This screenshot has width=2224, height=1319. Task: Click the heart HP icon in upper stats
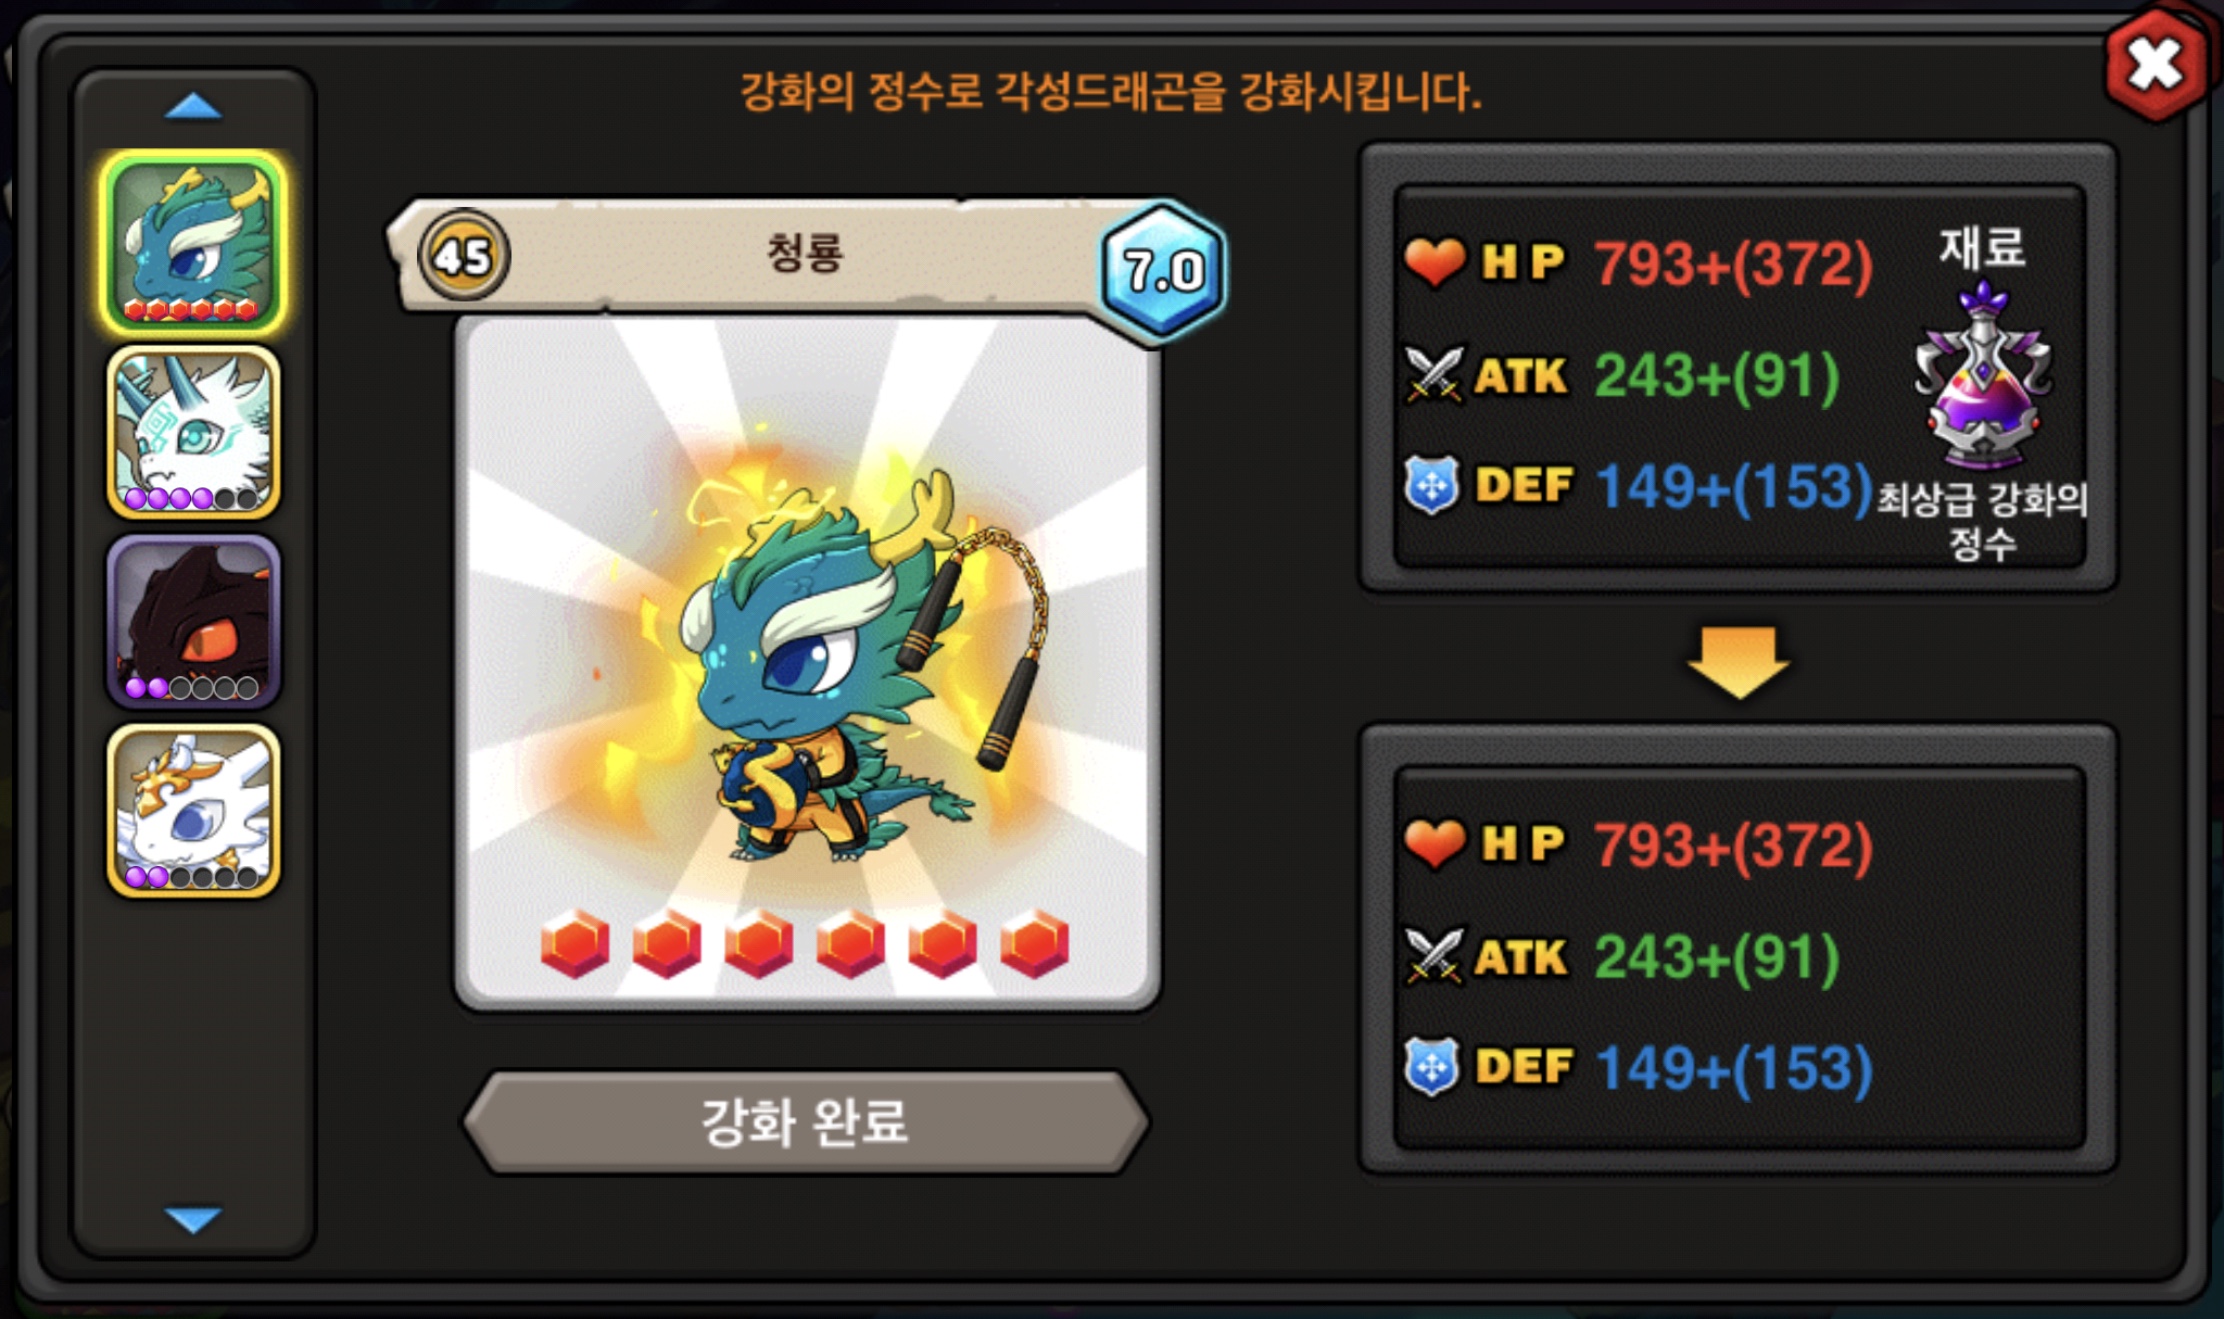tap(1434, 262)
